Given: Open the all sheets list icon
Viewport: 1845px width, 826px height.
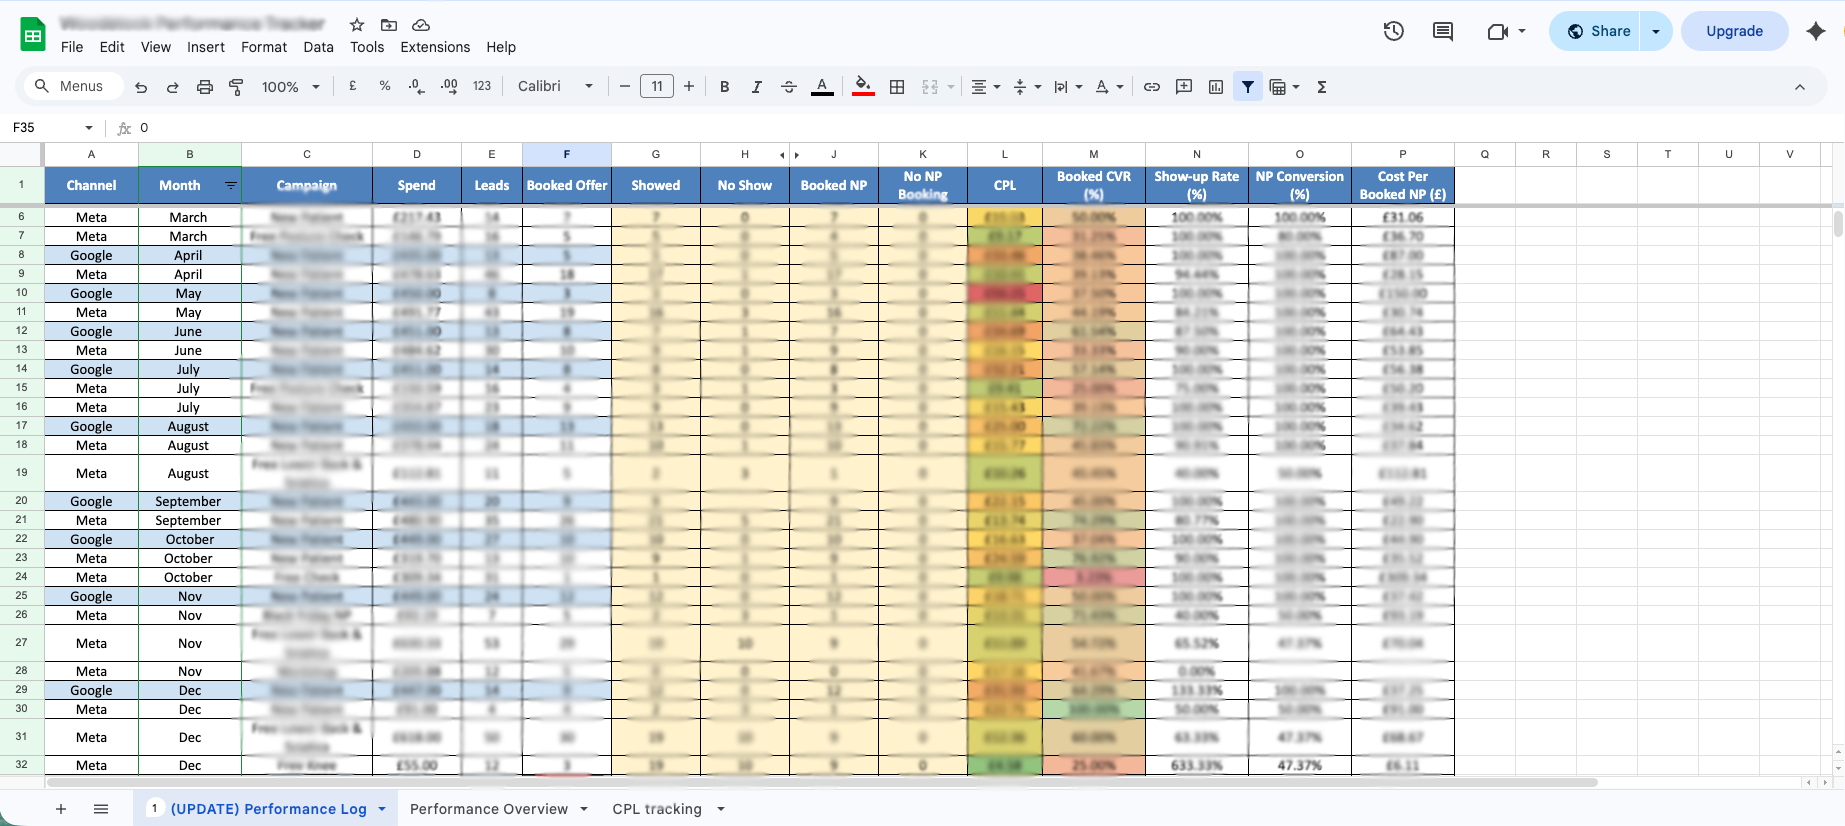Looking at the screenshot, I should pos(101,809).
